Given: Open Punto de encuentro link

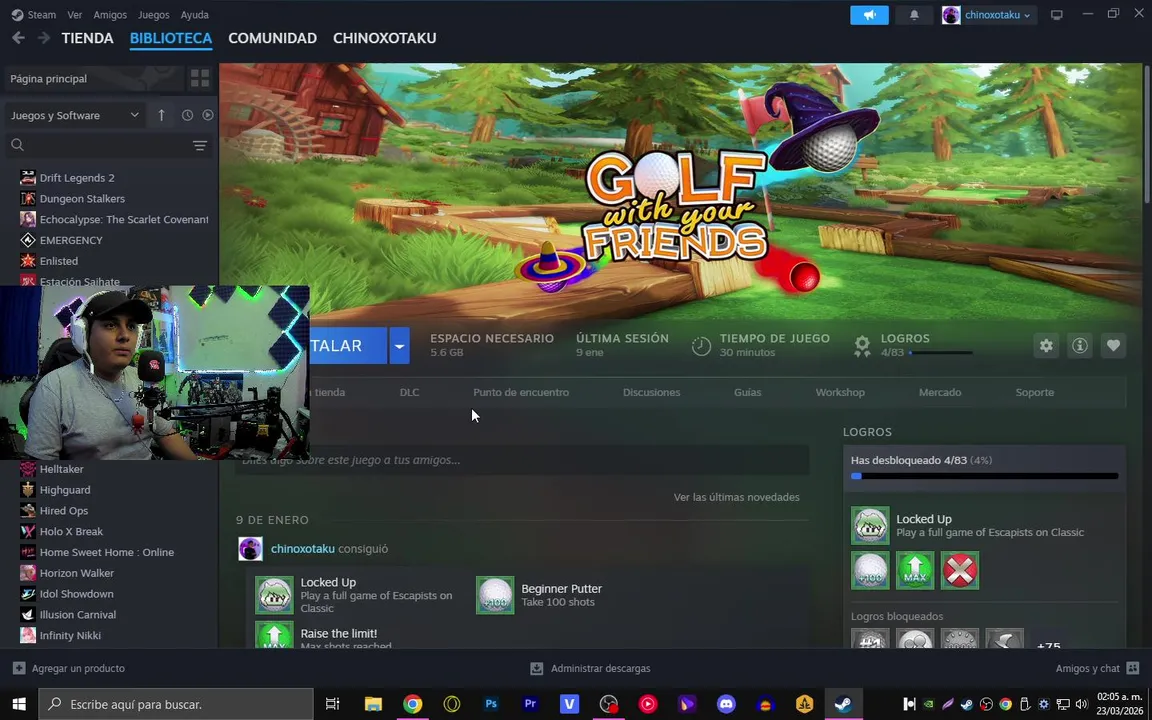Looking at the screenshot, I should pos(521,392).
